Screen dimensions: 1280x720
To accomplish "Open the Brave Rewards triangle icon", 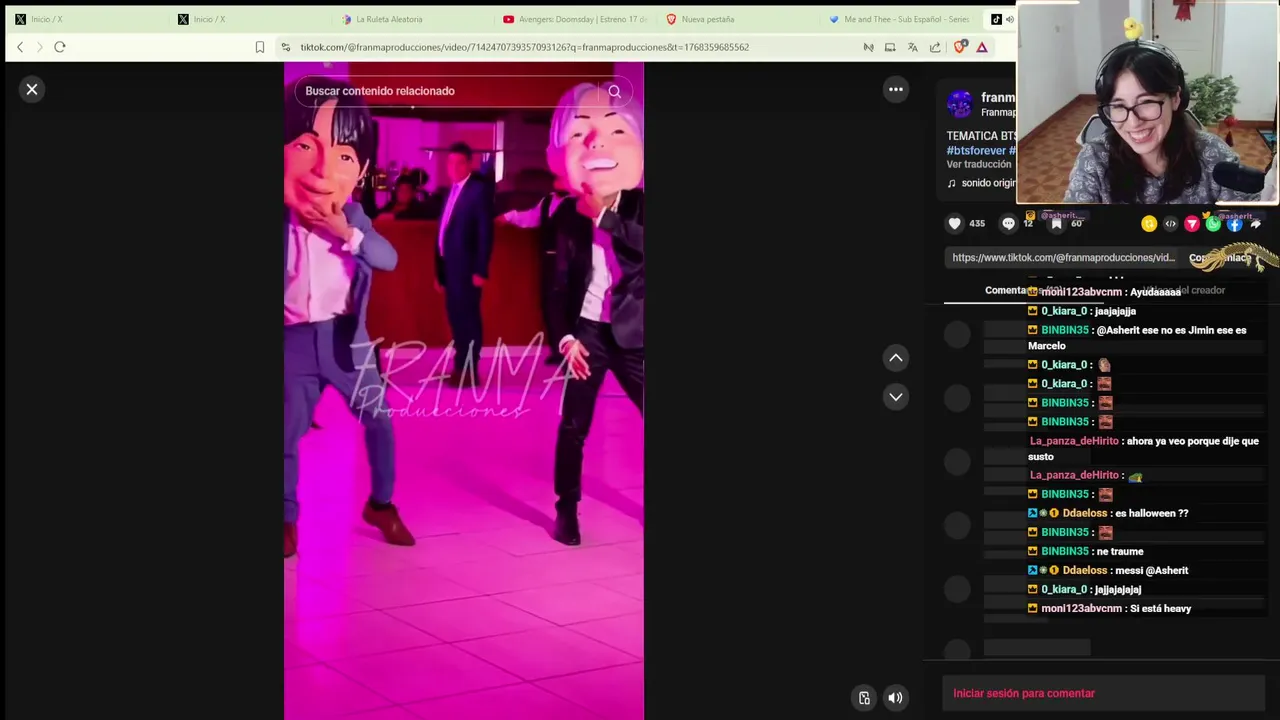I will click(x=982, y=47).
